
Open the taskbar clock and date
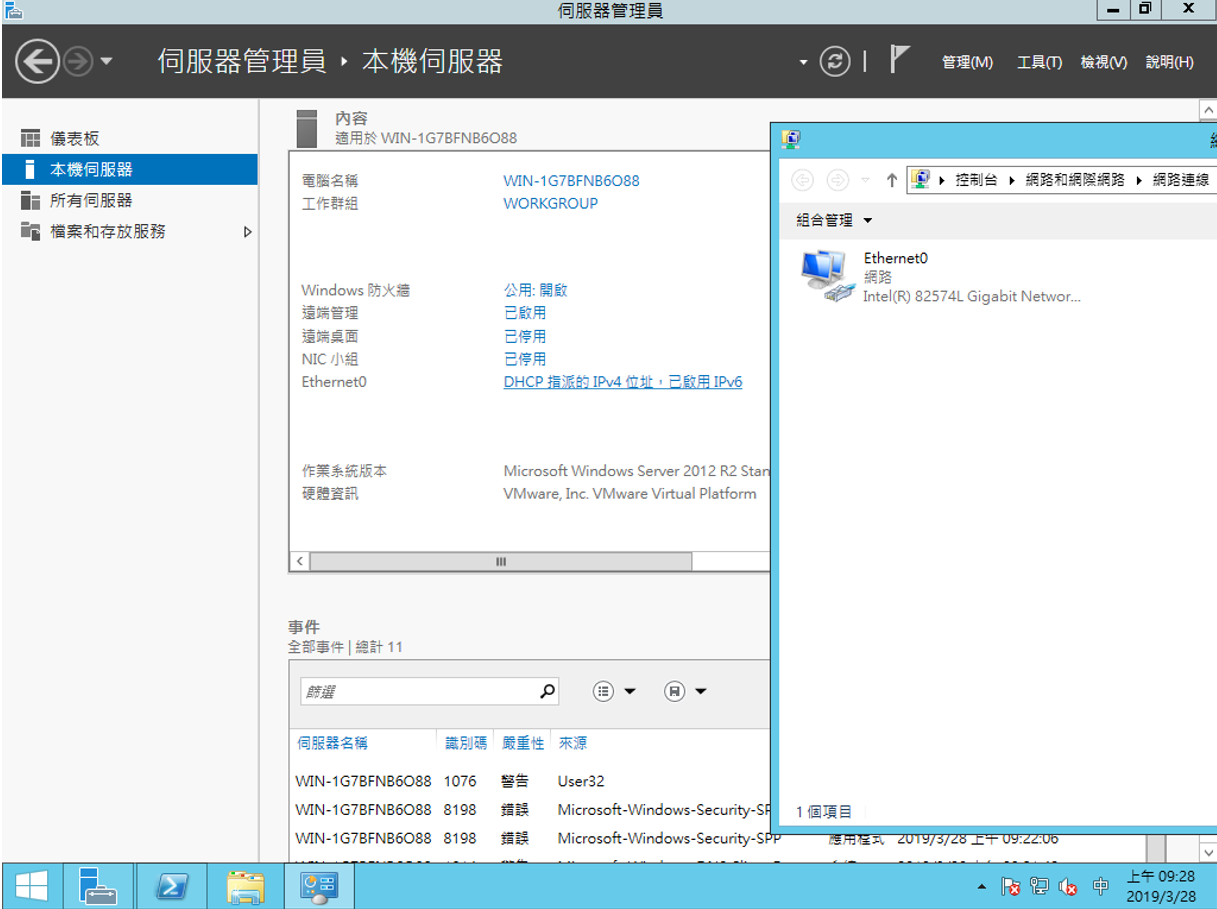[x=1161, y=887]
